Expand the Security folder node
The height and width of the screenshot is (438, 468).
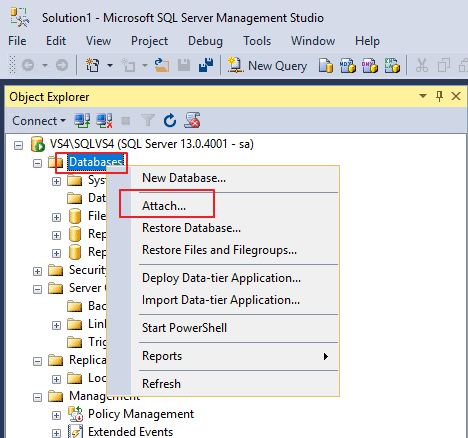coord(37,271)
